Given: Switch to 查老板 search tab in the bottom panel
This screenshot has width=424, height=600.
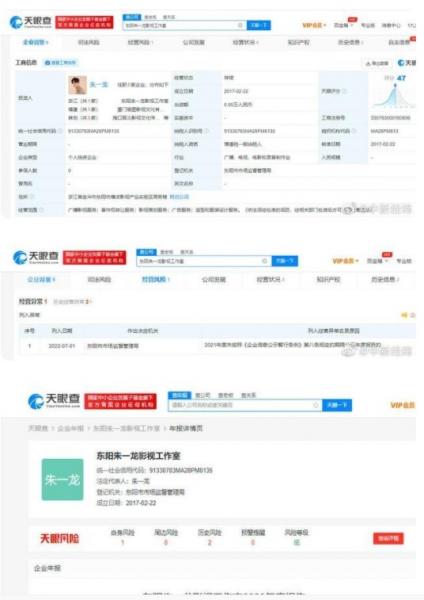Looking at the screenshot, I should click(225, 395).
